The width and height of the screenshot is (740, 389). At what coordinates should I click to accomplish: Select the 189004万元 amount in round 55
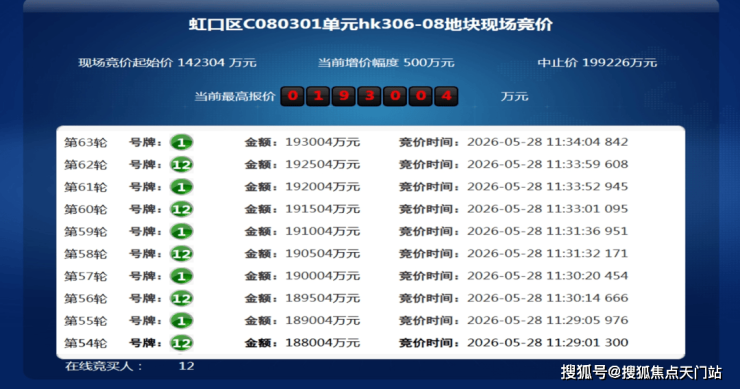pyautogui.click(x=322, y=320)
